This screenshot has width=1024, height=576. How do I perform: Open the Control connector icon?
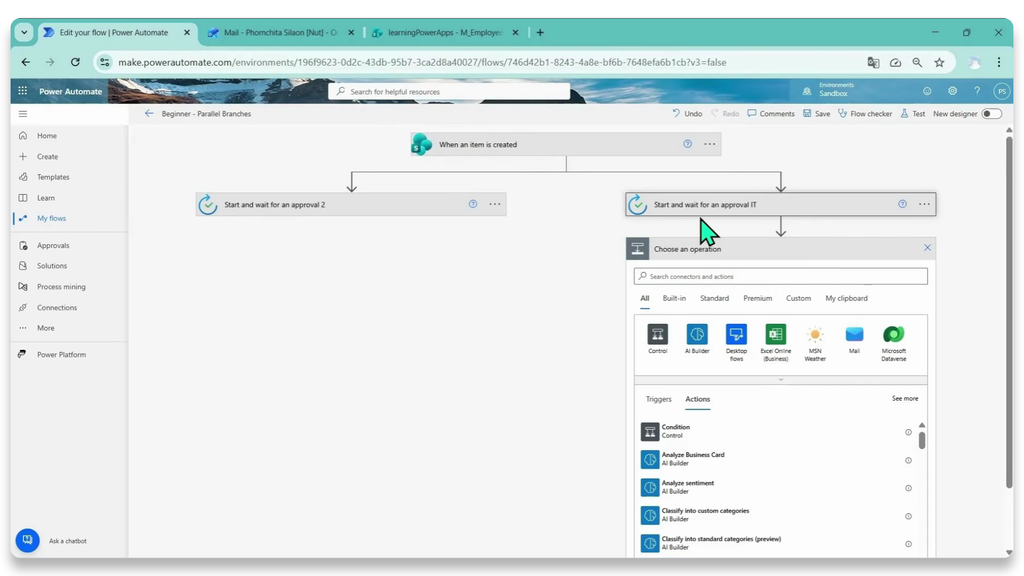click(x=657, y=334)
